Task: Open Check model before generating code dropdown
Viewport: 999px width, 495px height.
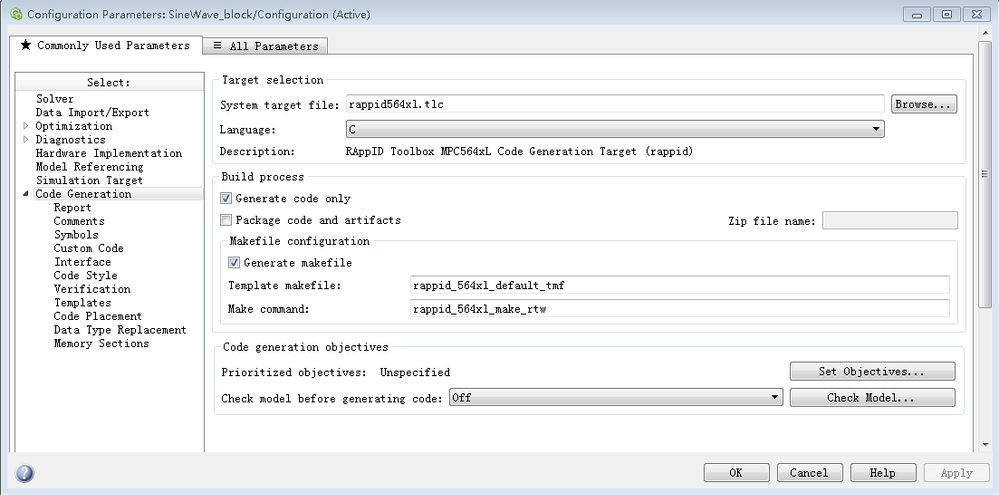Action: [x=615, y=398]
